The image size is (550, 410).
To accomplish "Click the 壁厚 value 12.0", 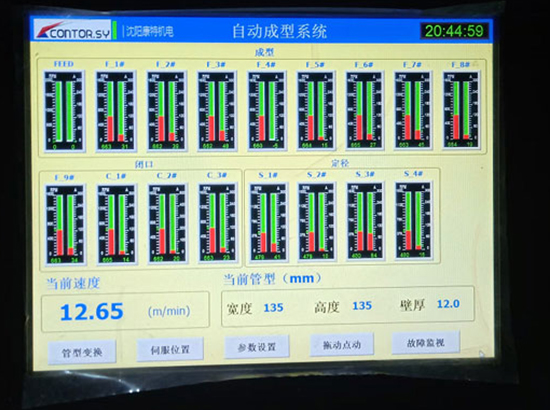I will click(448, 304).
